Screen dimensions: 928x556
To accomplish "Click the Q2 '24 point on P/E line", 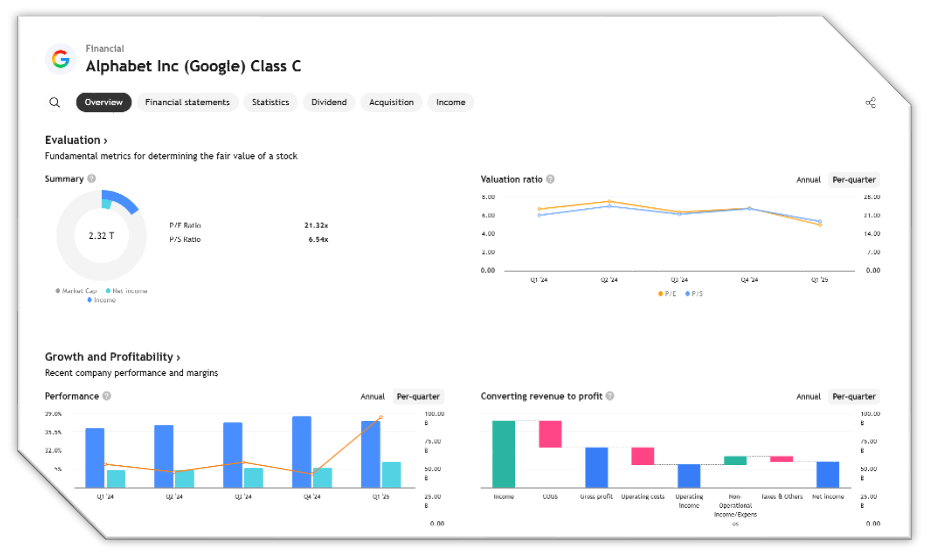I will pyautogui.click(x=609, y=202).
